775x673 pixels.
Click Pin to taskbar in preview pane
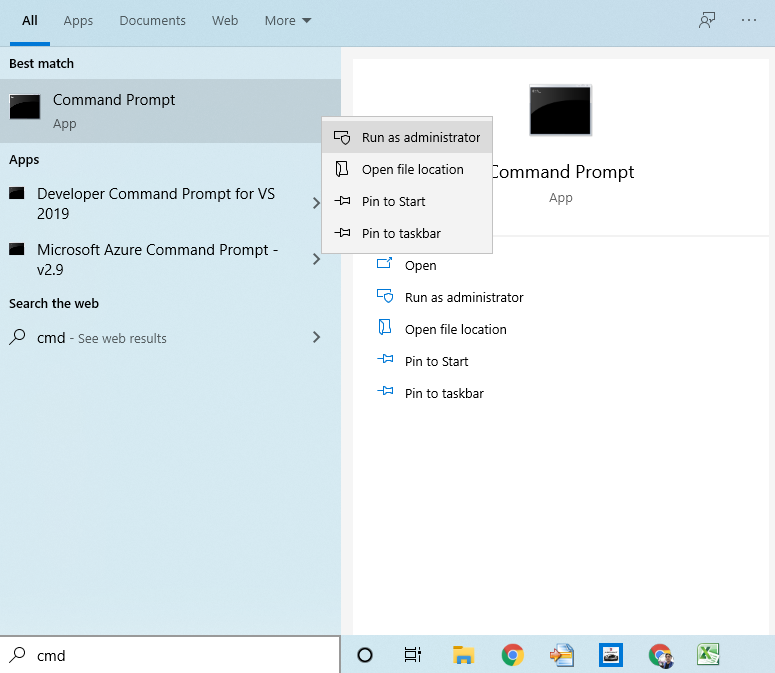pos(444,394)
